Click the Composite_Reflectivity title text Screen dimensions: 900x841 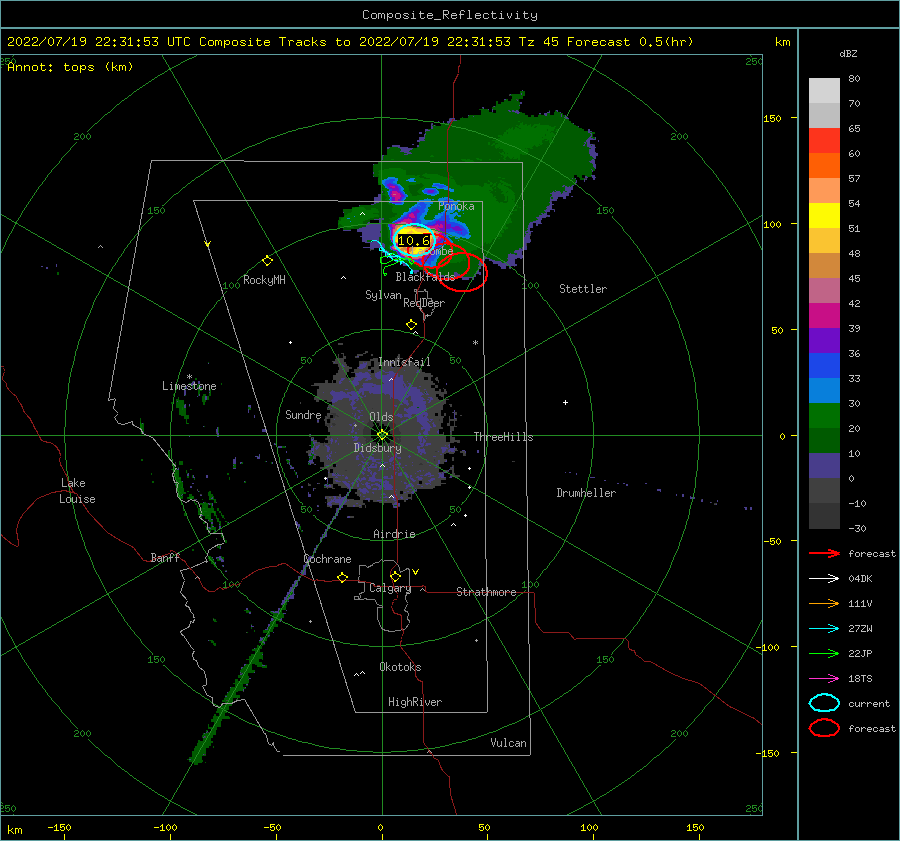[450, 15]
